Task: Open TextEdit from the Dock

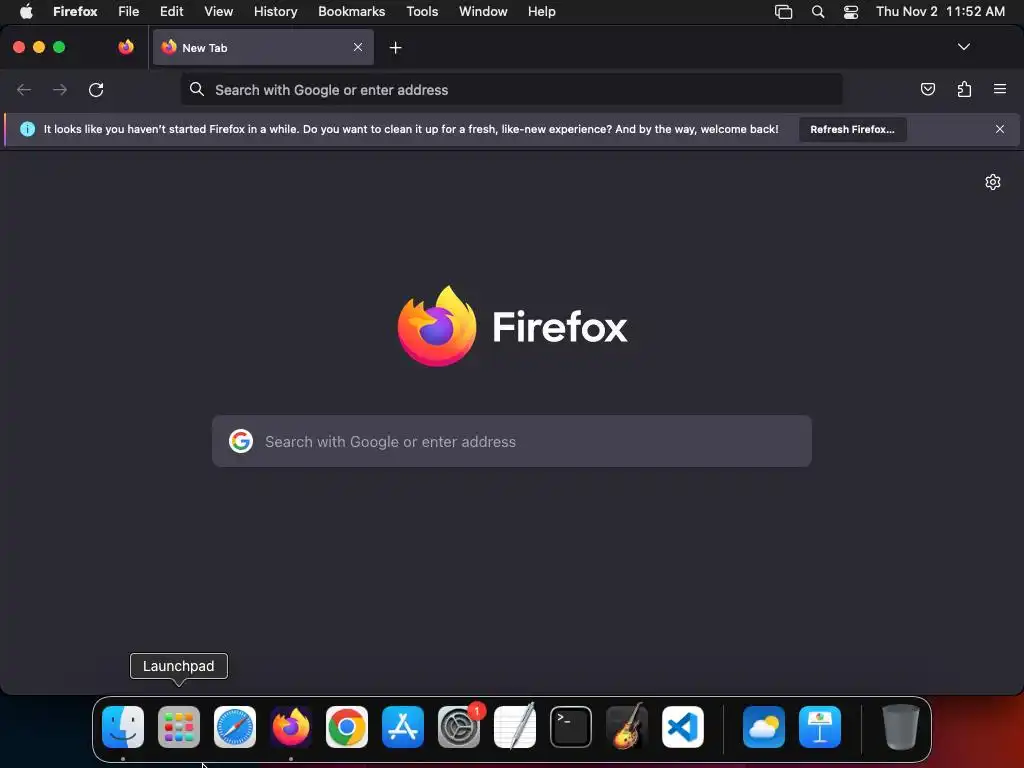Action: [515, 726]
